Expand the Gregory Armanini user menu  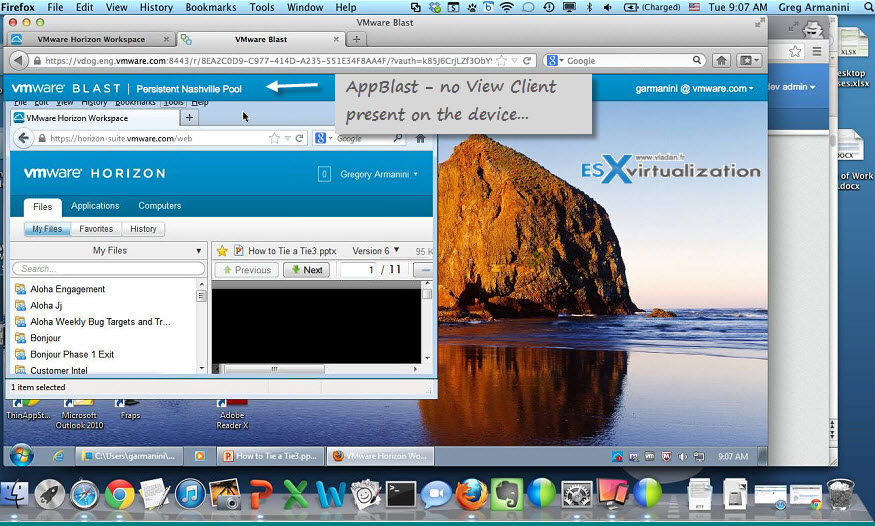pyautogui.click(x=379, y=174)
